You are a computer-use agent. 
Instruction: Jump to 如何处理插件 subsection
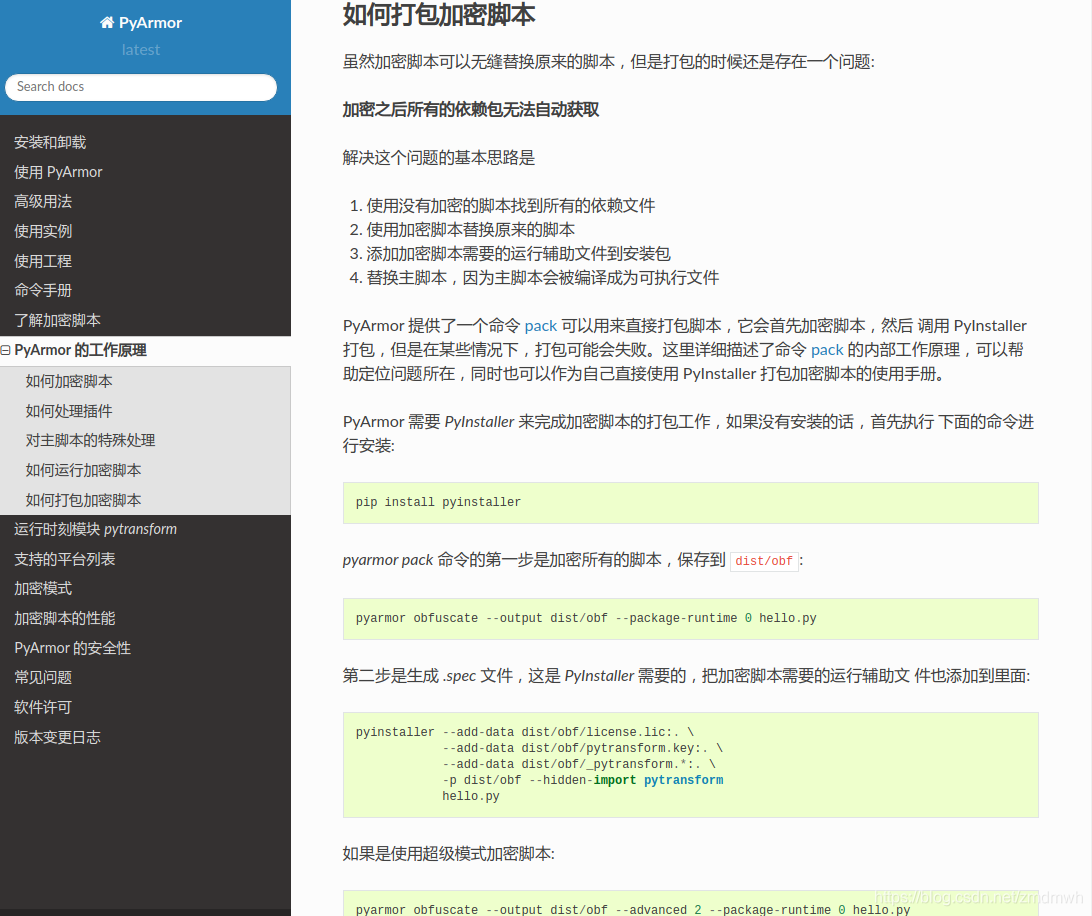click(69, 411)
